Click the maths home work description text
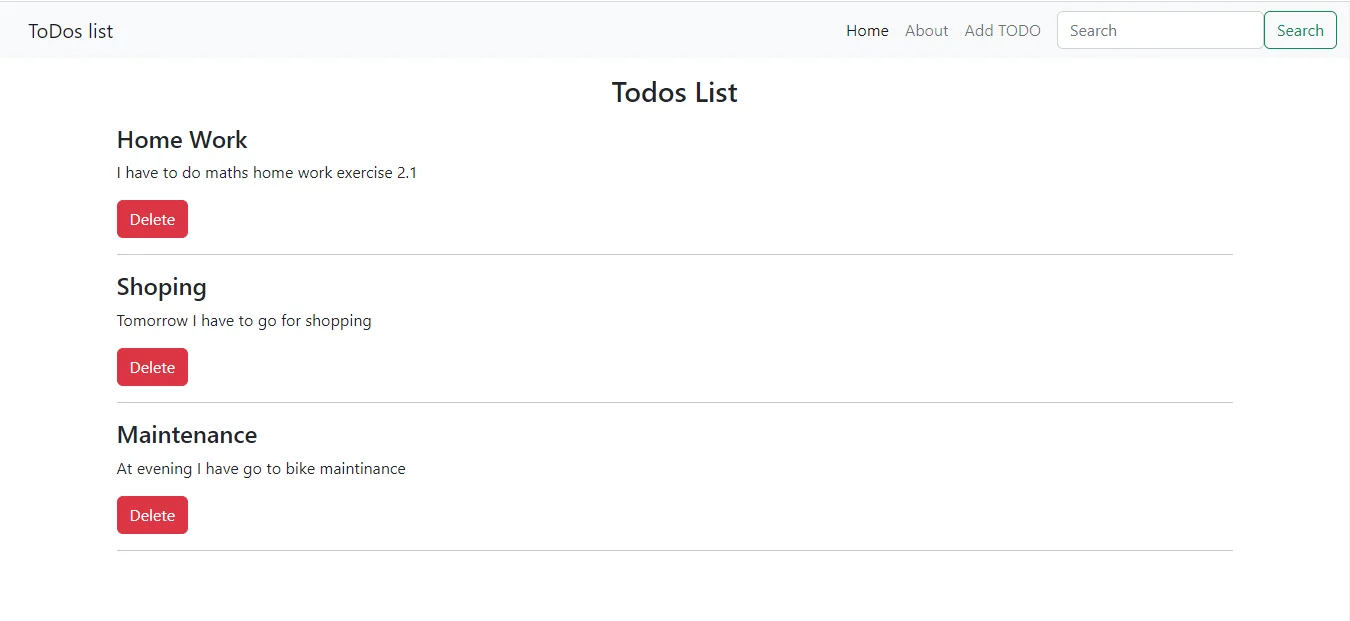 (267, 172)
